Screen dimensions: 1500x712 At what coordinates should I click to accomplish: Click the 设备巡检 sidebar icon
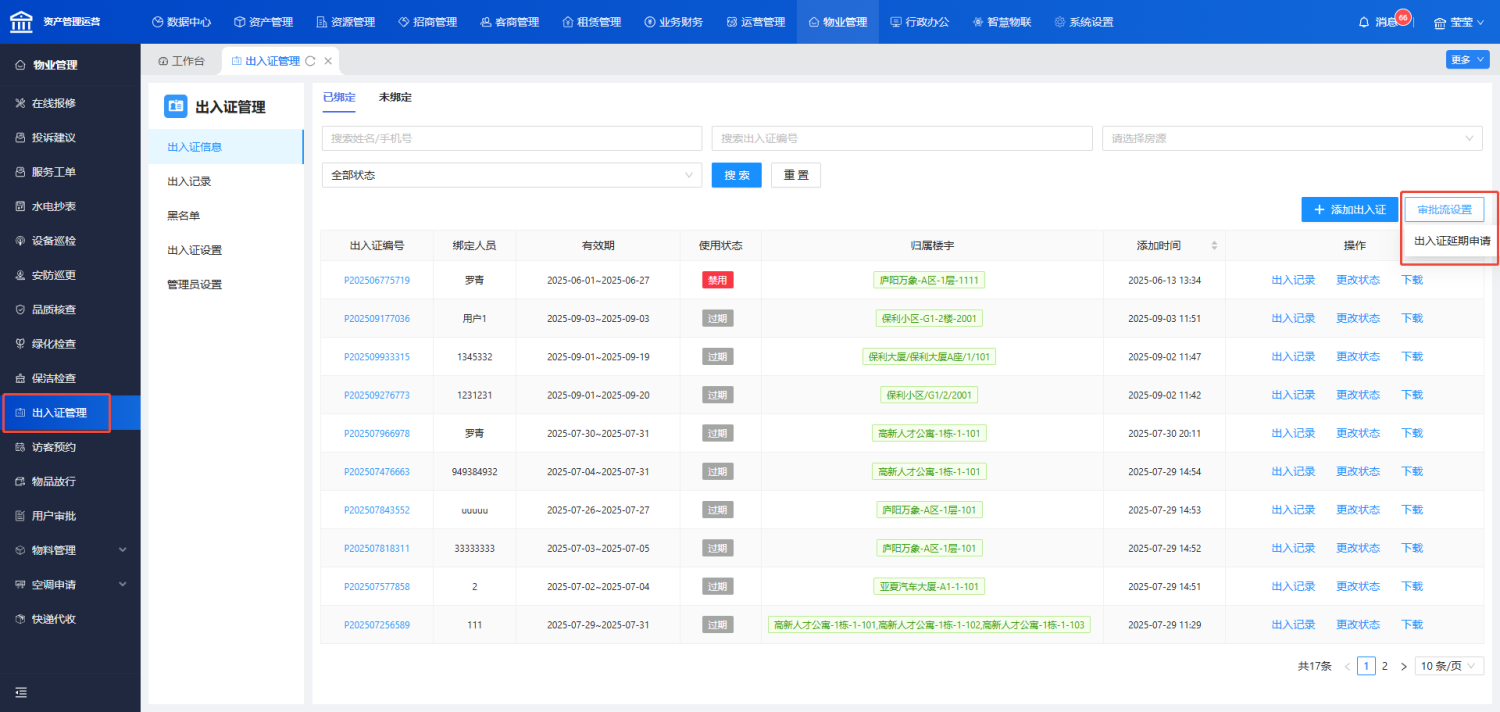pyautogui.click(x=20, y=241)
